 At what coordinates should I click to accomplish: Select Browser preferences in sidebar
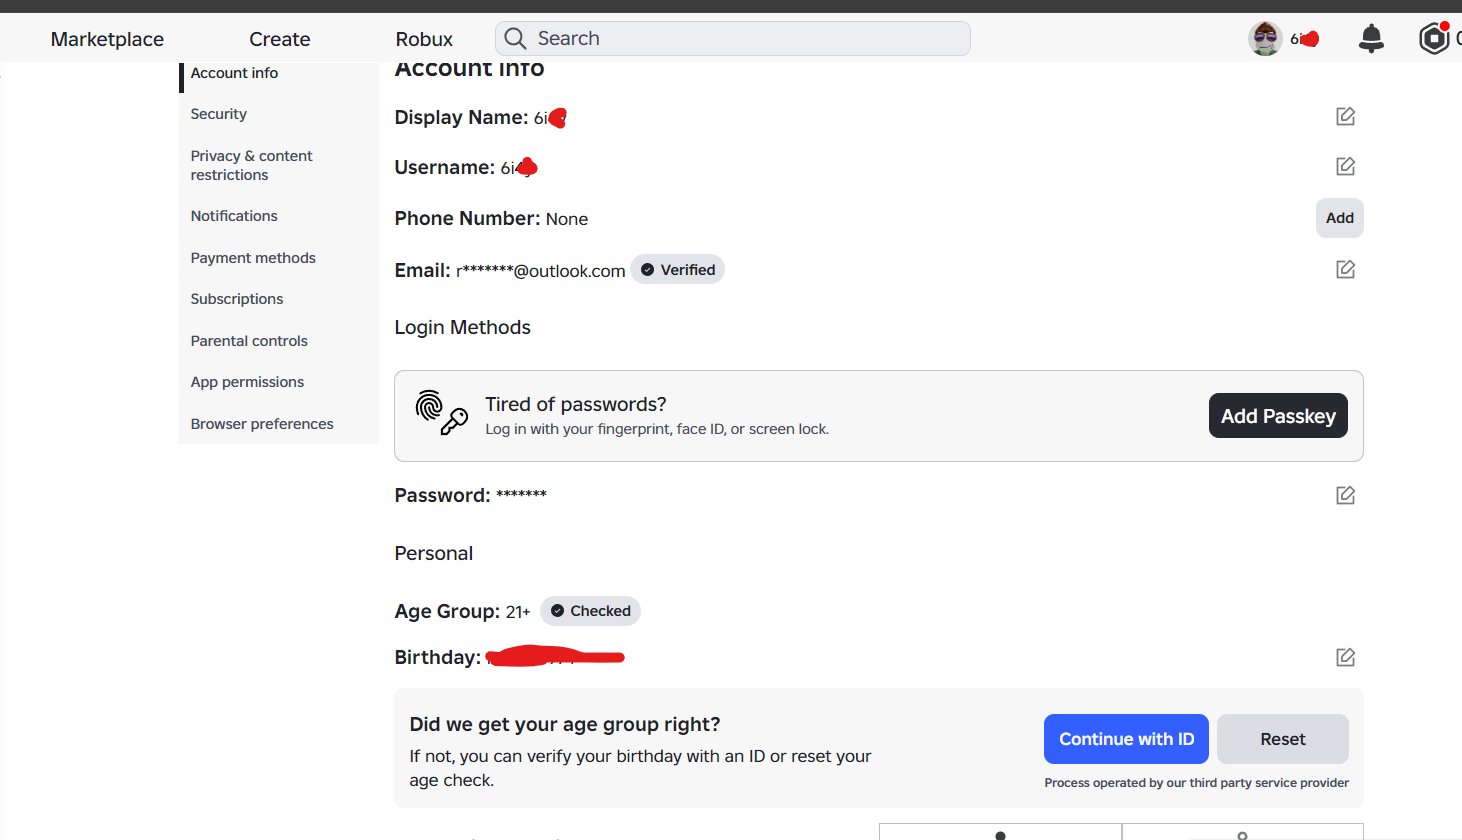click(262, 424)
